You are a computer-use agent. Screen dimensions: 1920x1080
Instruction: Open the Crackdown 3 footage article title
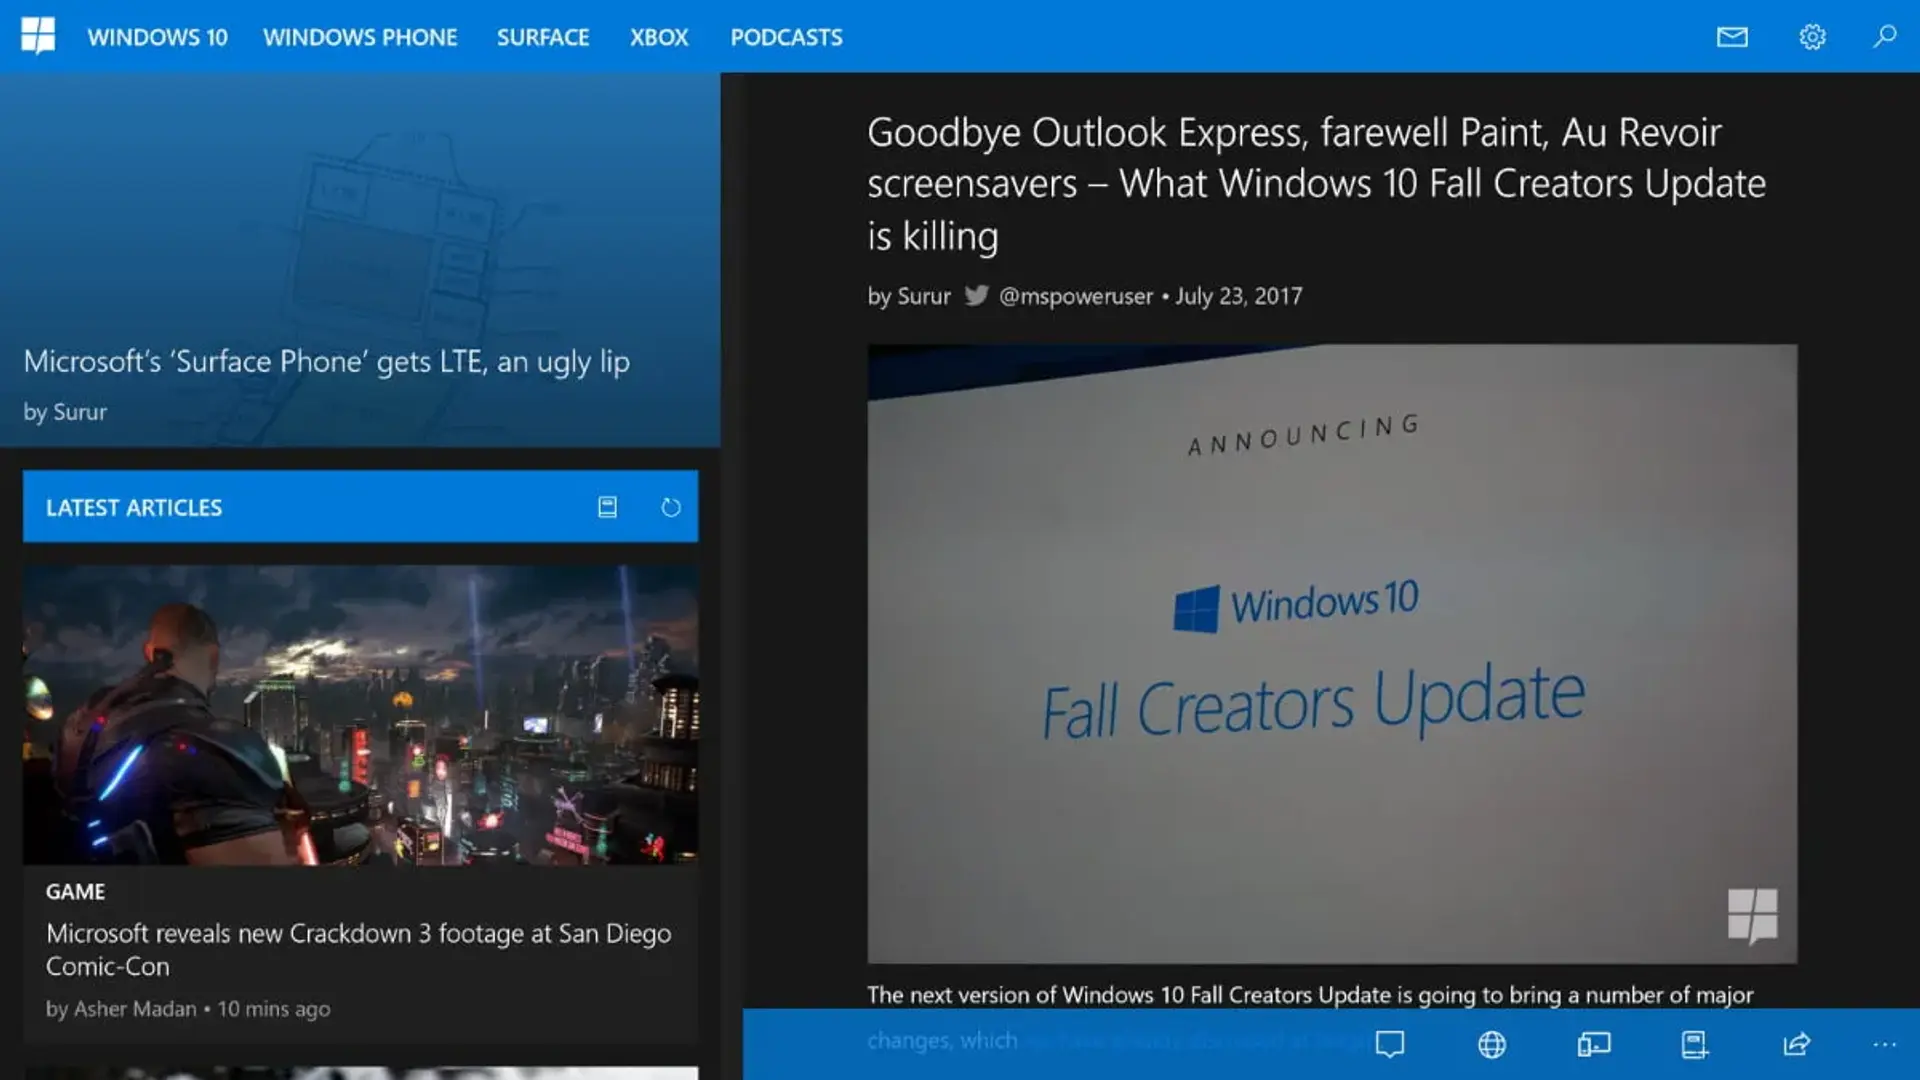(359, 949)
